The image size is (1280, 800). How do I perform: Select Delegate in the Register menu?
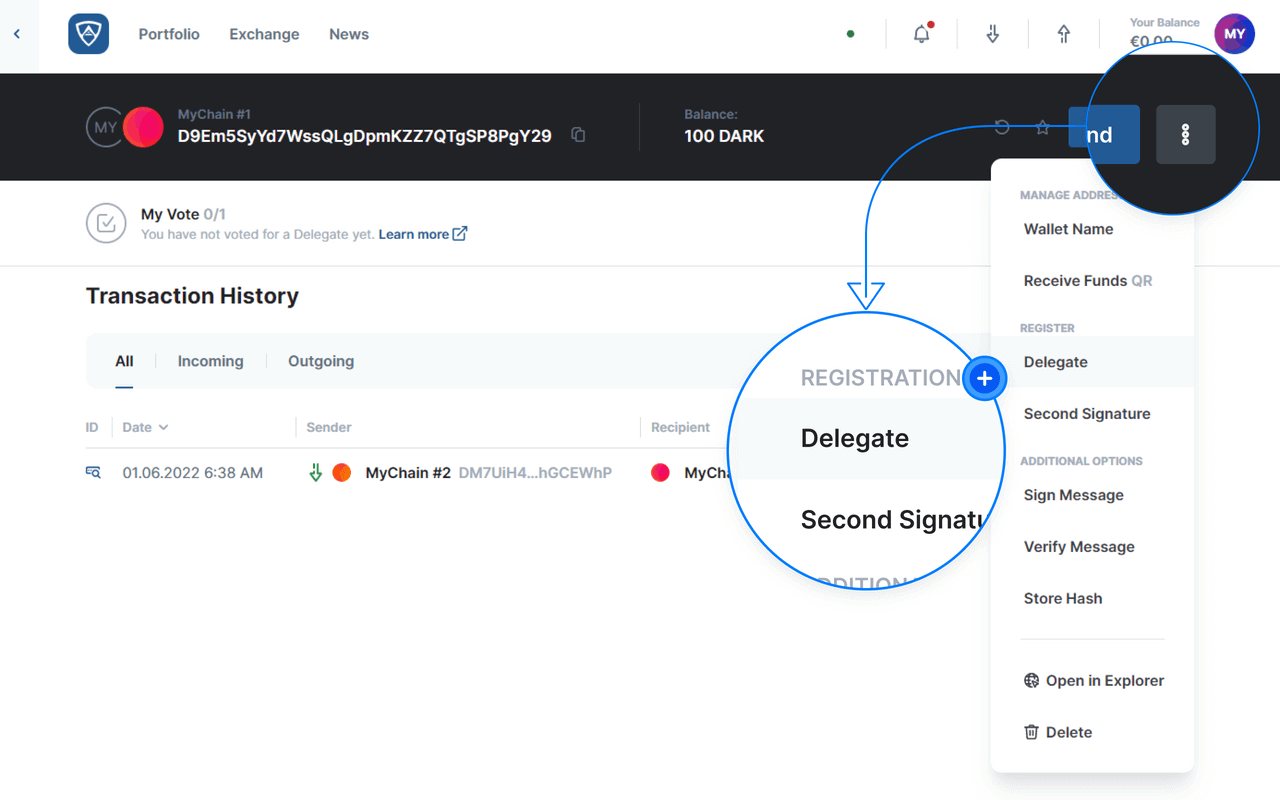(1055, 362)
